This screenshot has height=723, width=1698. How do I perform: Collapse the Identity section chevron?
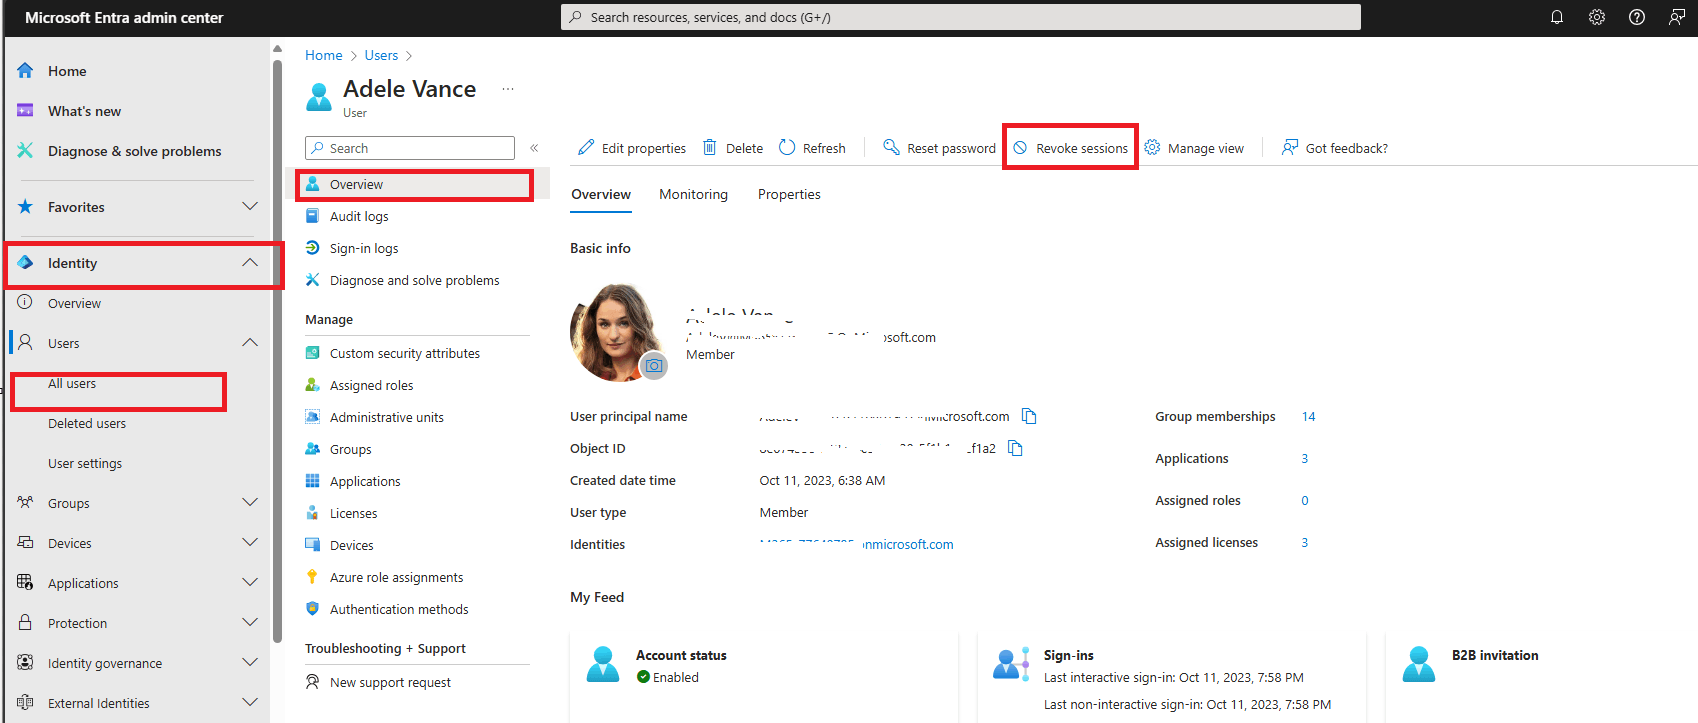point(250,262)
